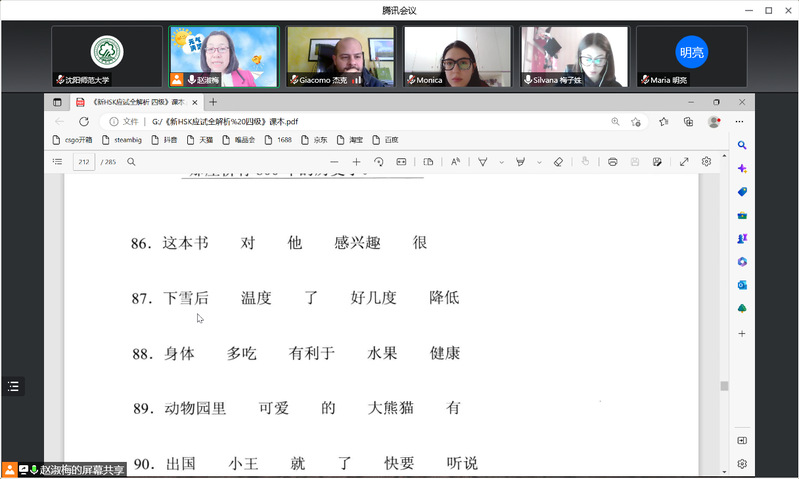The height and width of the screenshot is (479, 799).
Task: Enter full screen PDF view
Action: [x=684, y=162]
